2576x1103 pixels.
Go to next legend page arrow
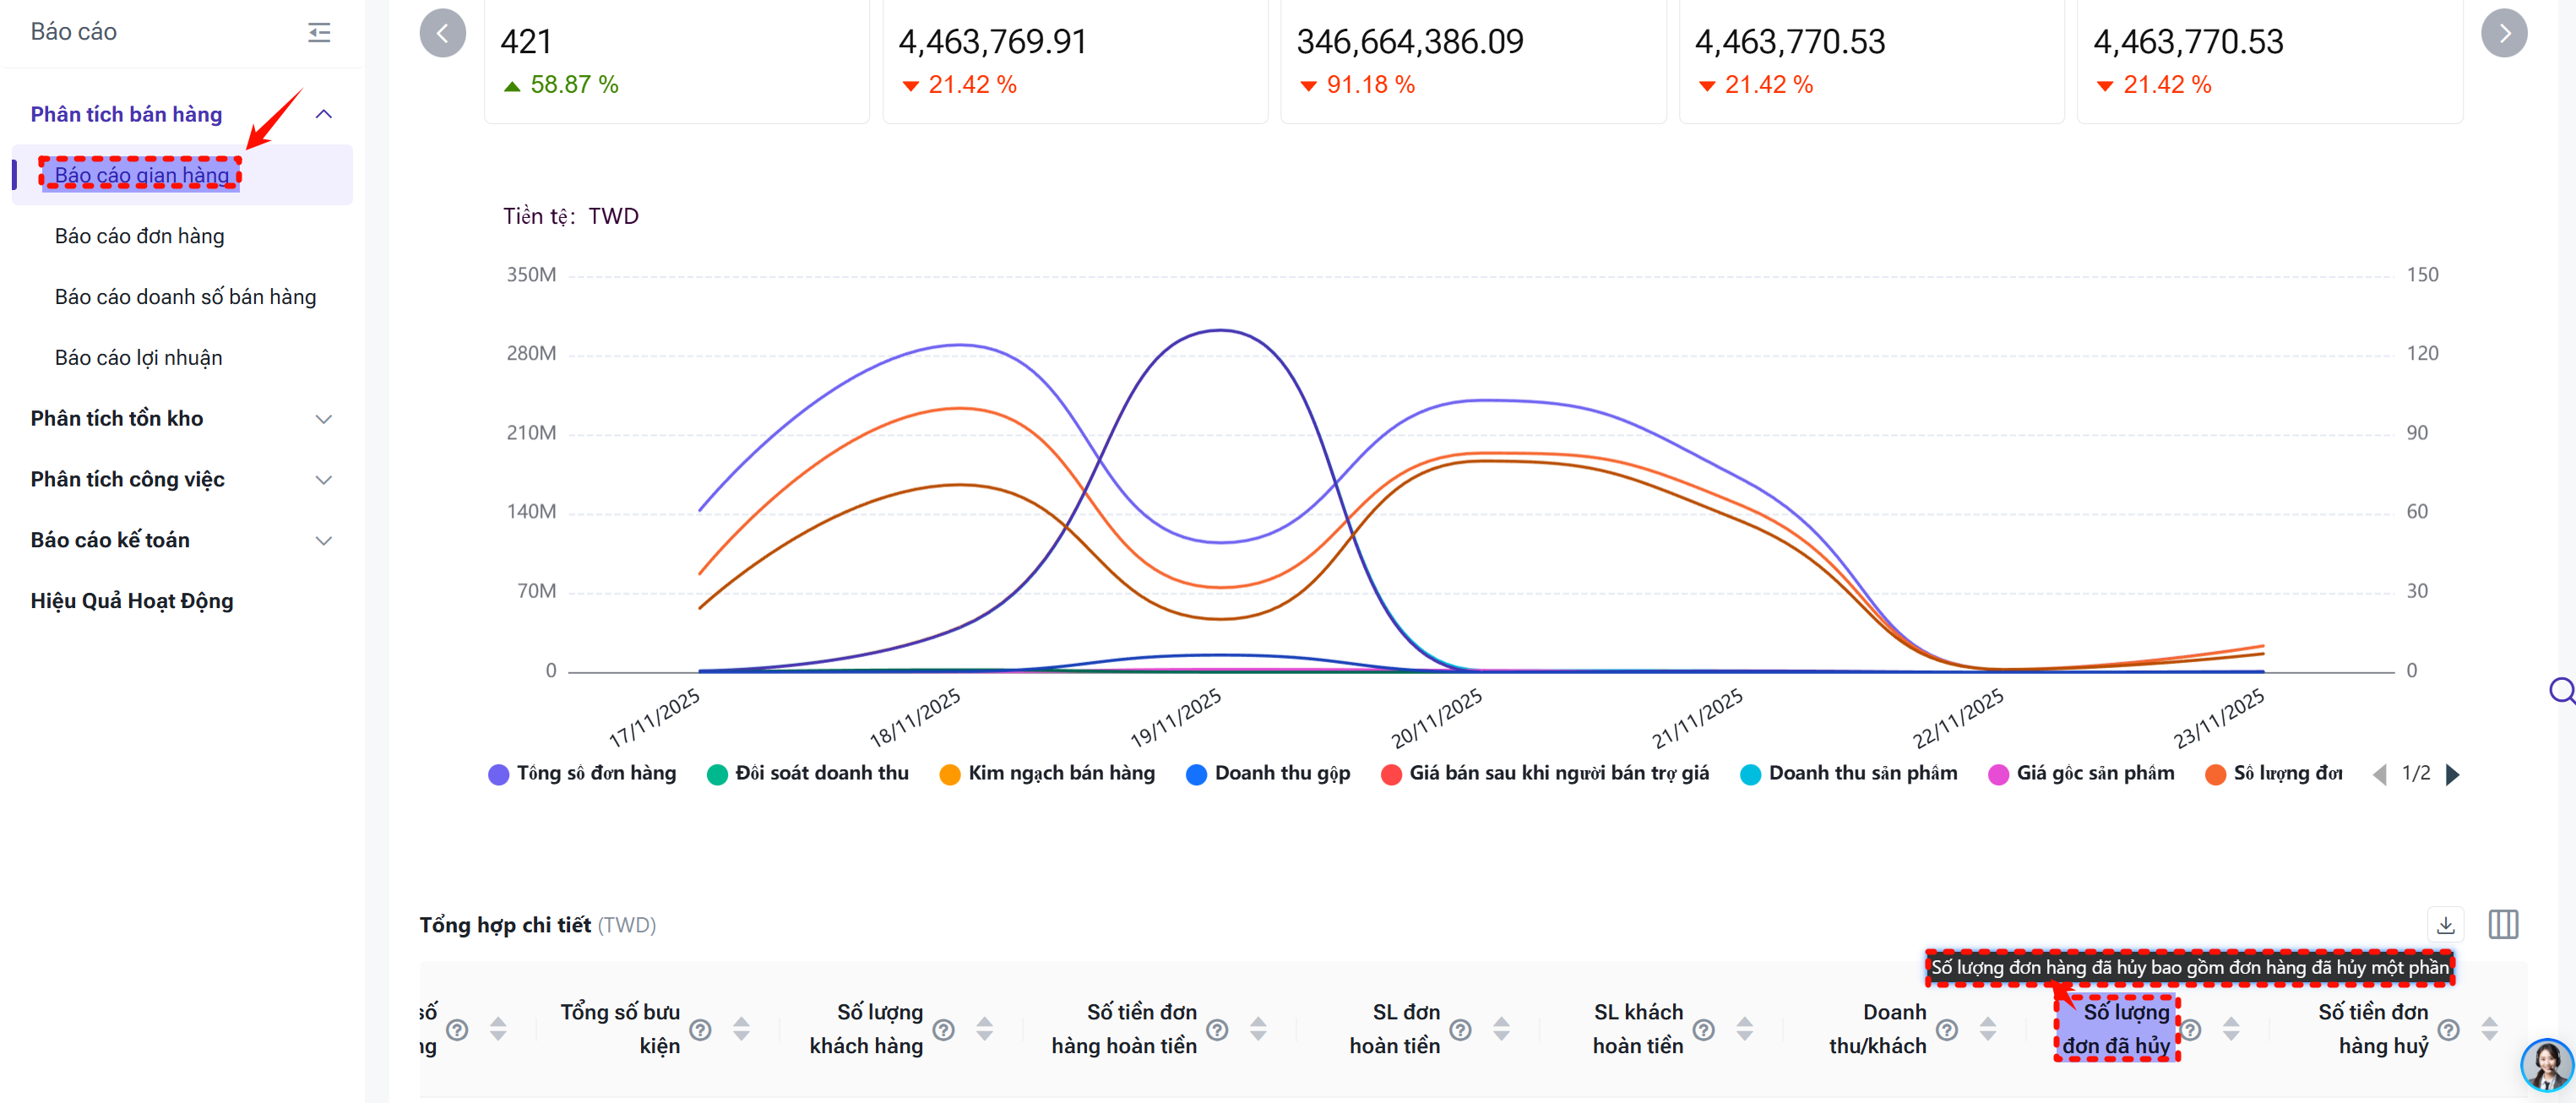click(x=2451, y=774)
